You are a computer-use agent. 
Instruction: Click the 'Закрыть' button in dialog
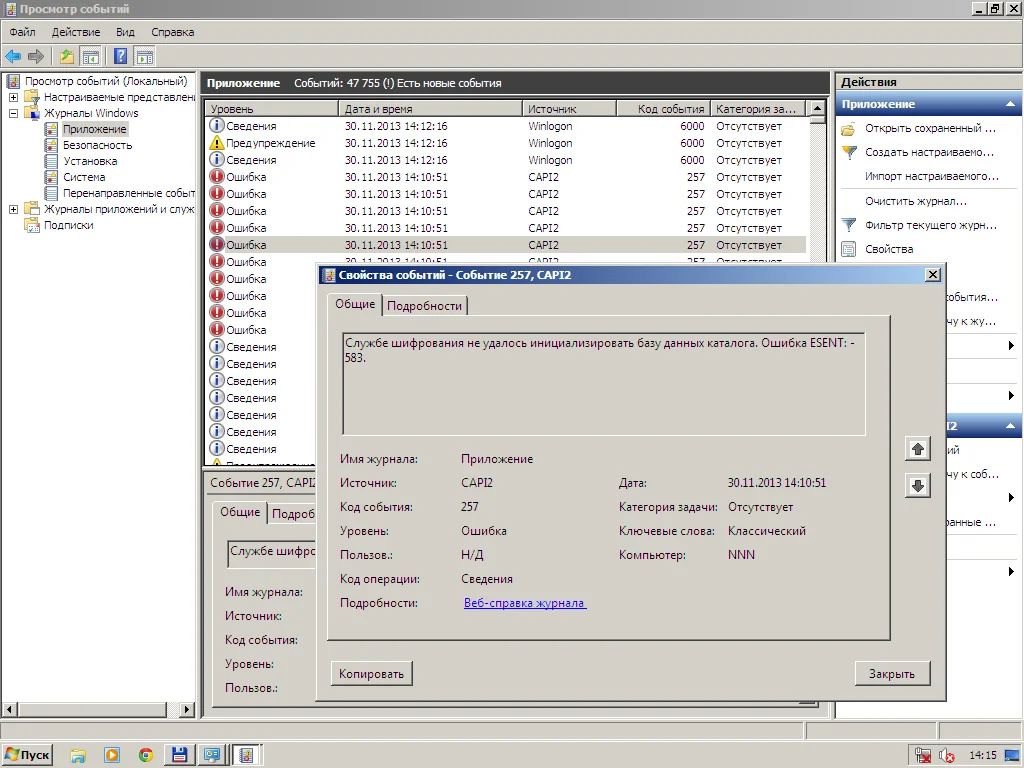click(x=891, y=673)
